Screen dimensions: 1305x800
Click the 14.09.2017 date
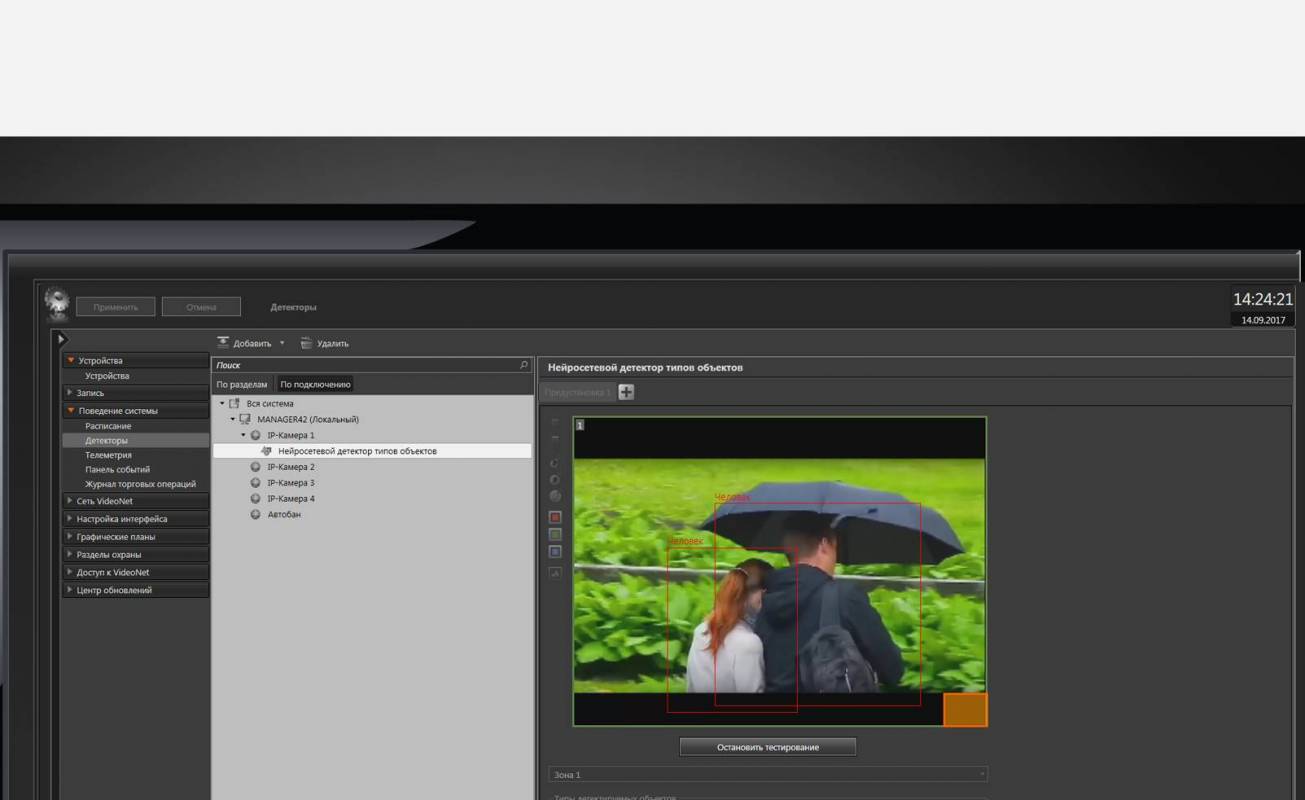point(1264,320)
